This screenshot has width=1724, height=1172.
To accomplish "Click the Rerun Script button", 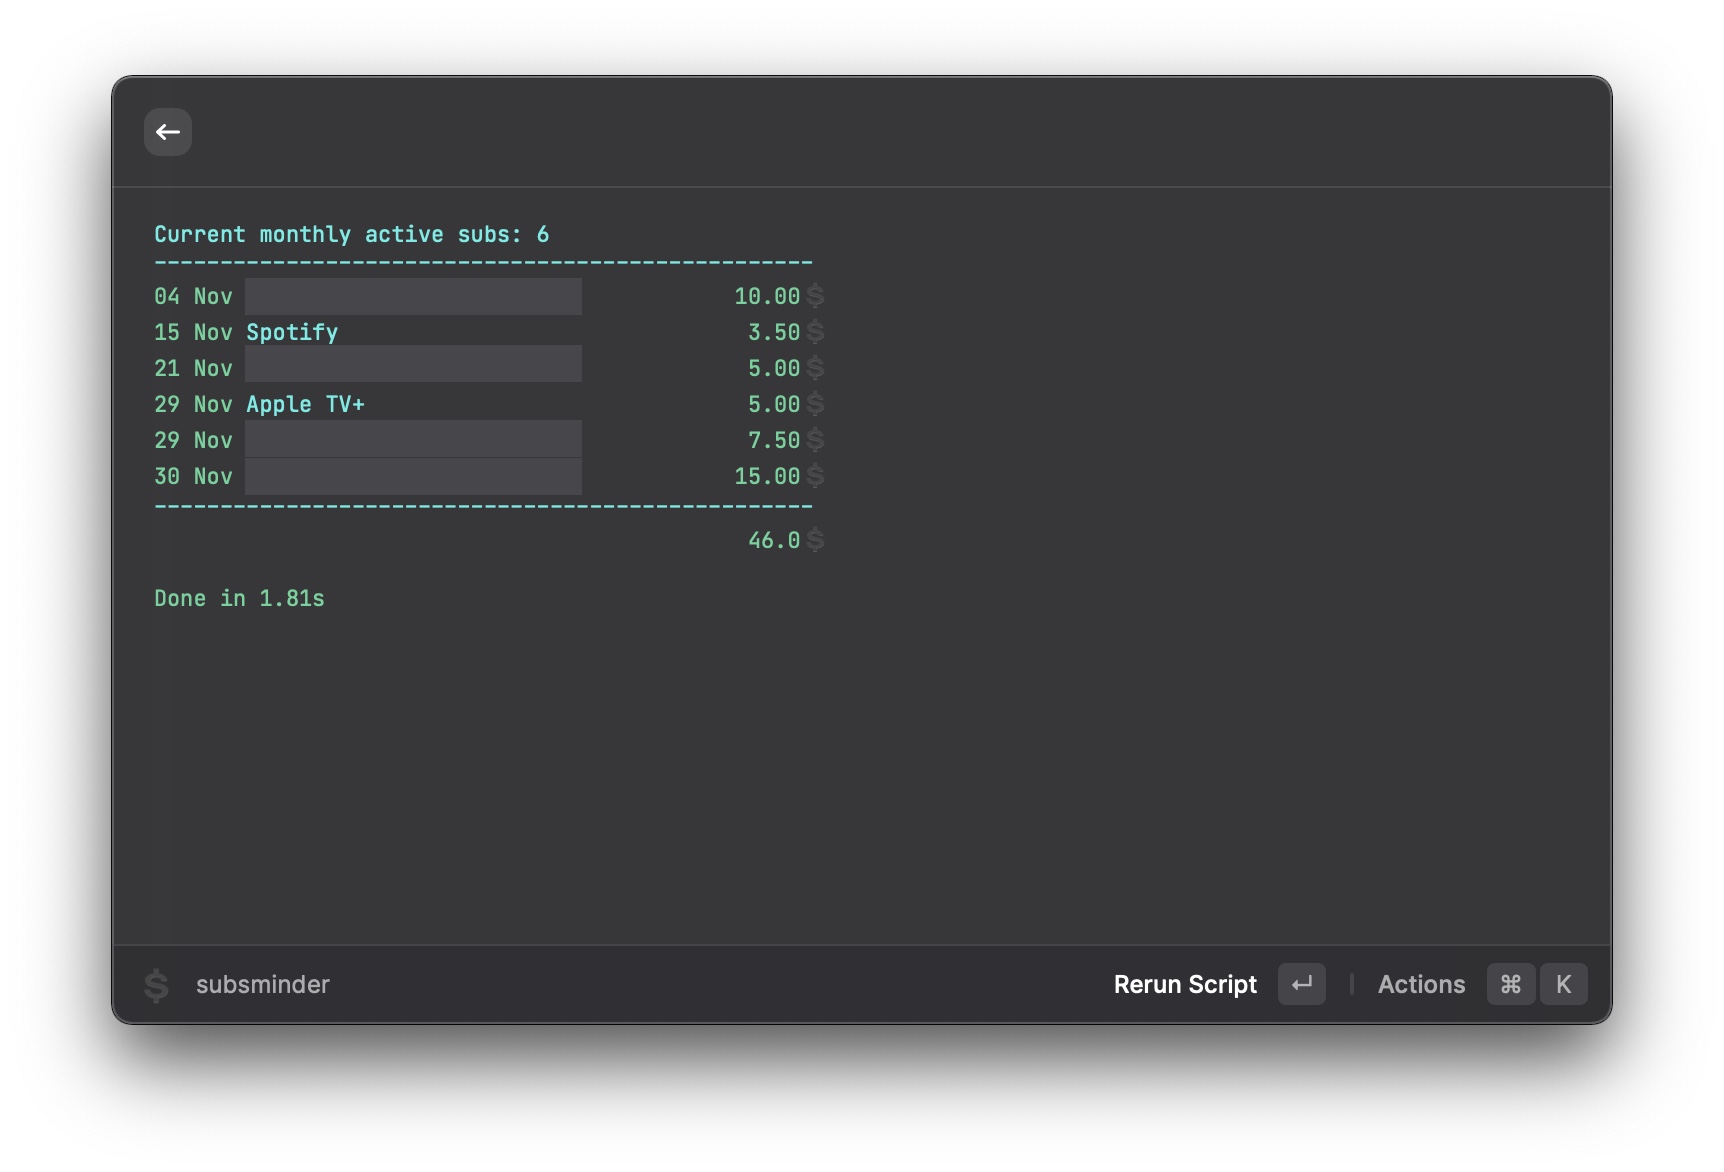I will click(x=1185, y=985).
